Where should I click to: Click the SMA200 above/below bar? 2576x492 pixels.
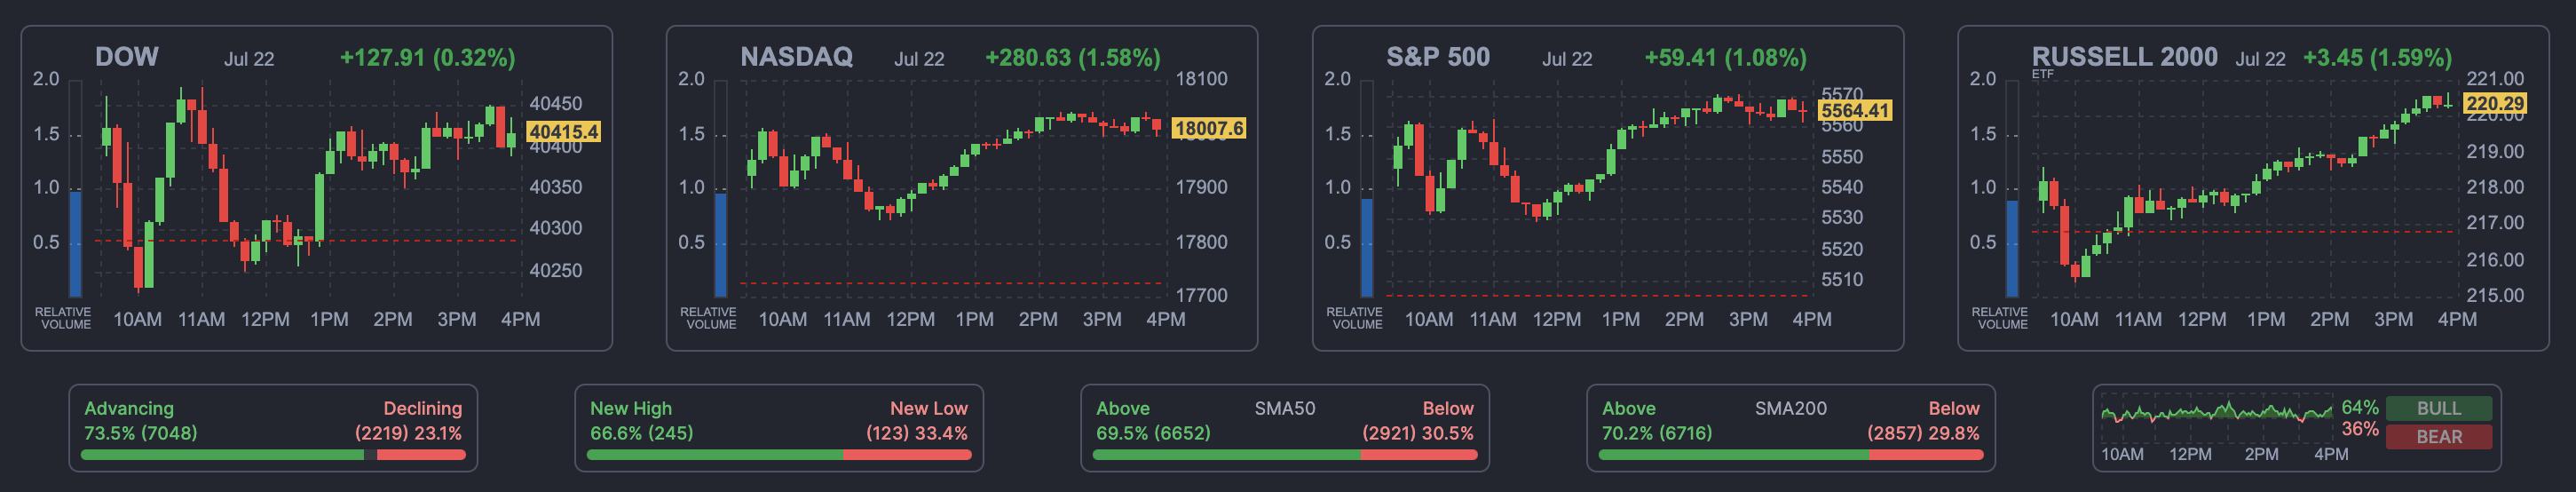click(1791, 455)
